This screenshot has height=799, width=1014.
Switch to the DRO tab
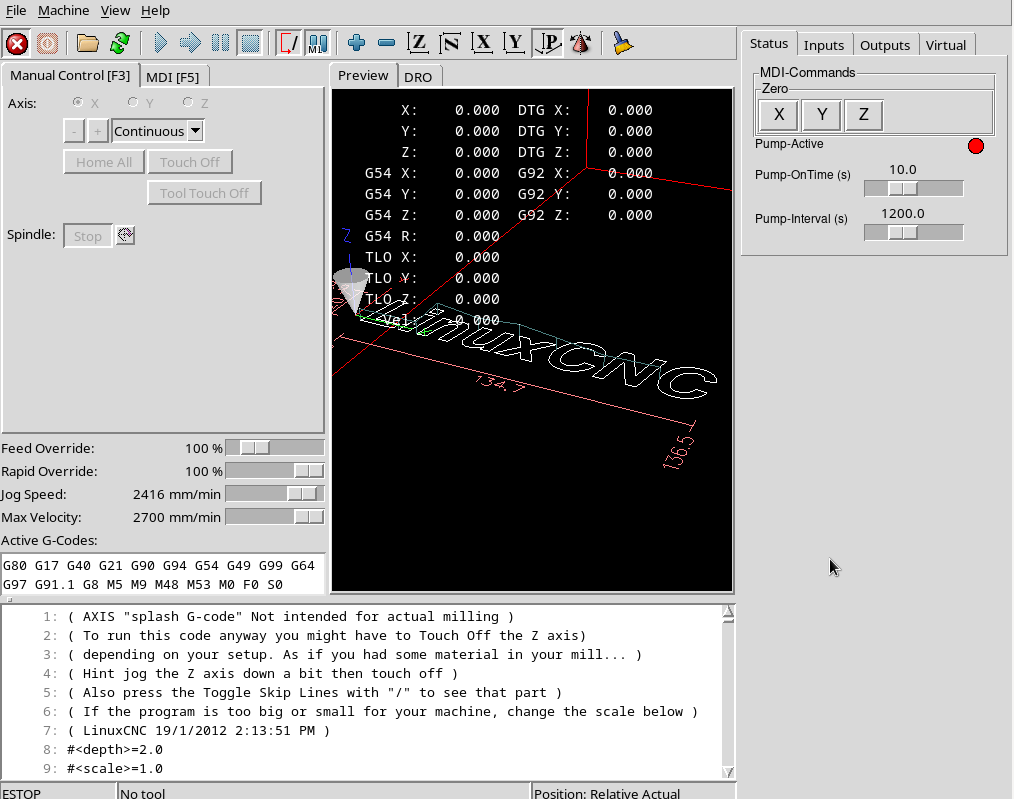point(418,77)
